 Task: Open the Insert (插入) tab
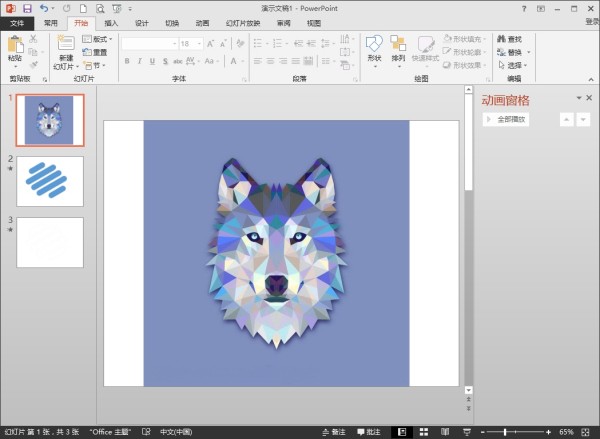coord(110,22)
